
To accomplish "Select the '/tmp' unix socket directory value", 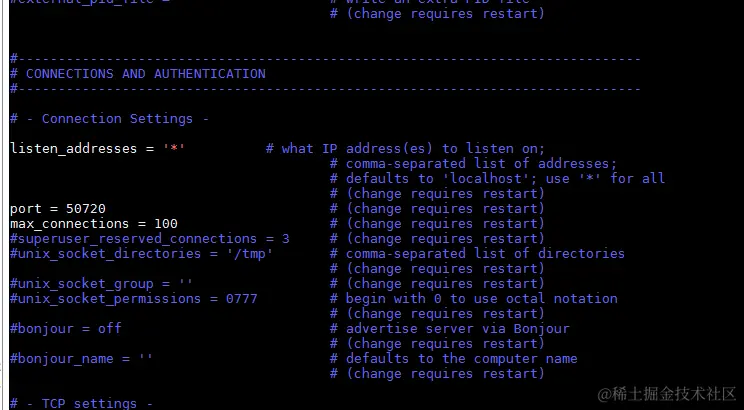I will coord(265,254).
